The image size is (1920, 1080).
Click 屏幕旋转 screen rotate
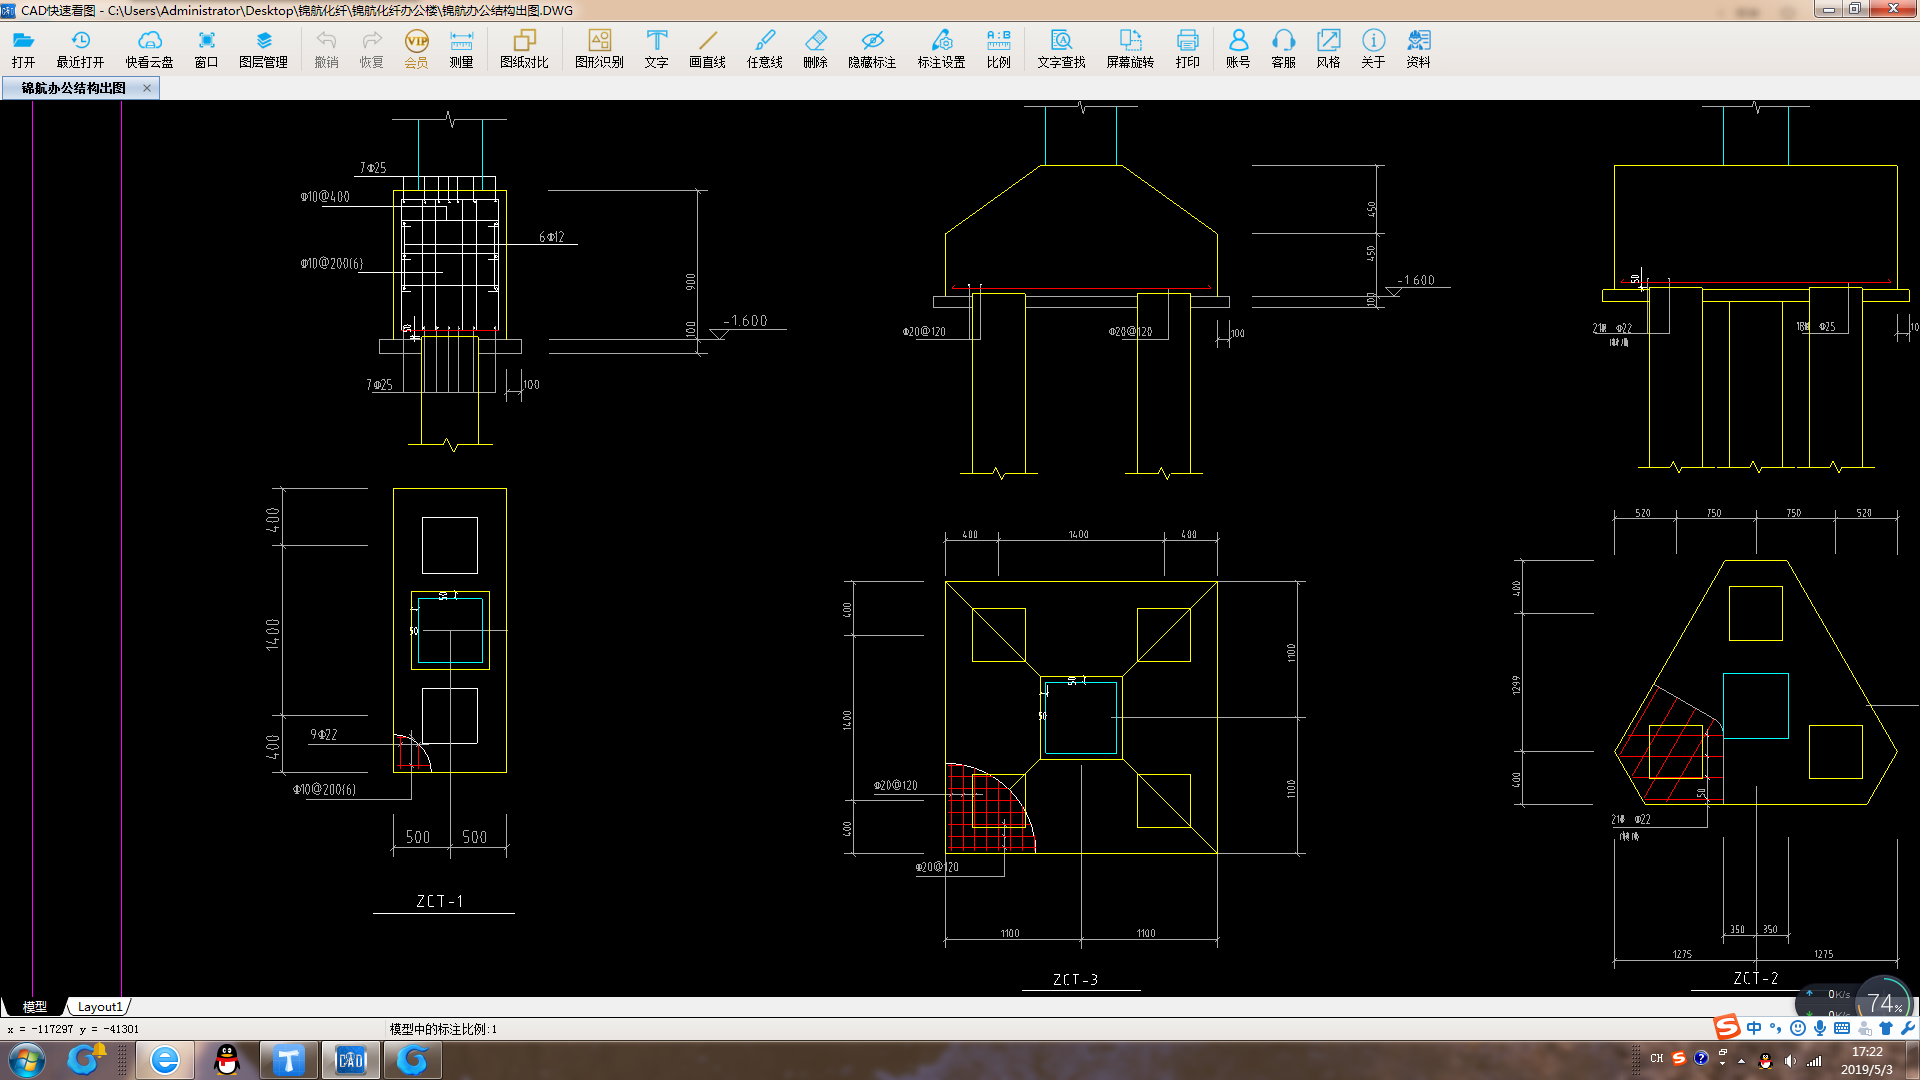(x=1130, y=48)
